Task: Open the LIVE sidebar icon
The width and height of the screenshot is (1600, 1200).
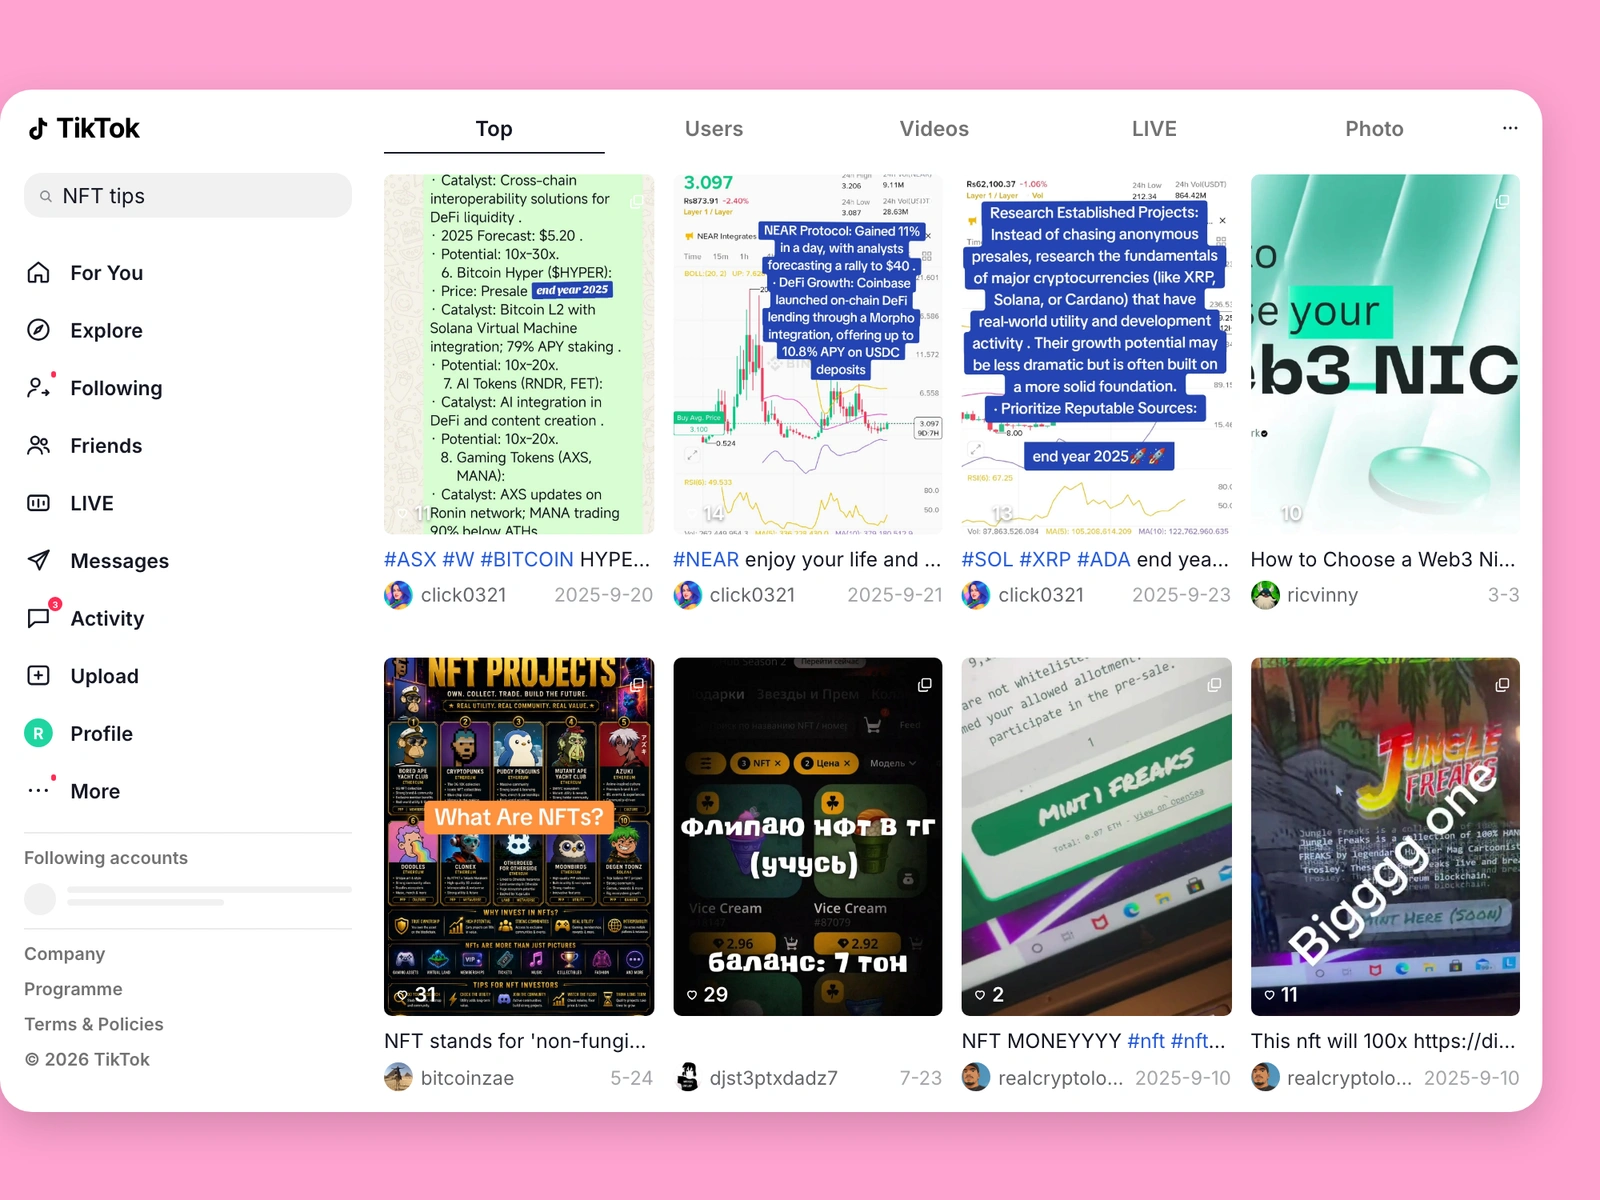Action: (x=39, y=503)
